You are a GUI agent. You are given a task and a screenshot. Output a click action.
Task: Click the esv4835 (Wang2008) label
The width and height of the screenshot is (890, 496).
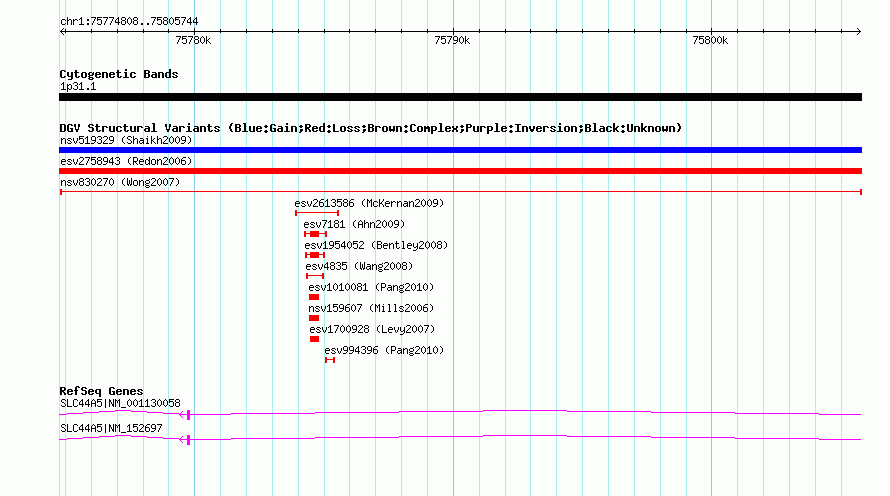tap(359, 266)
